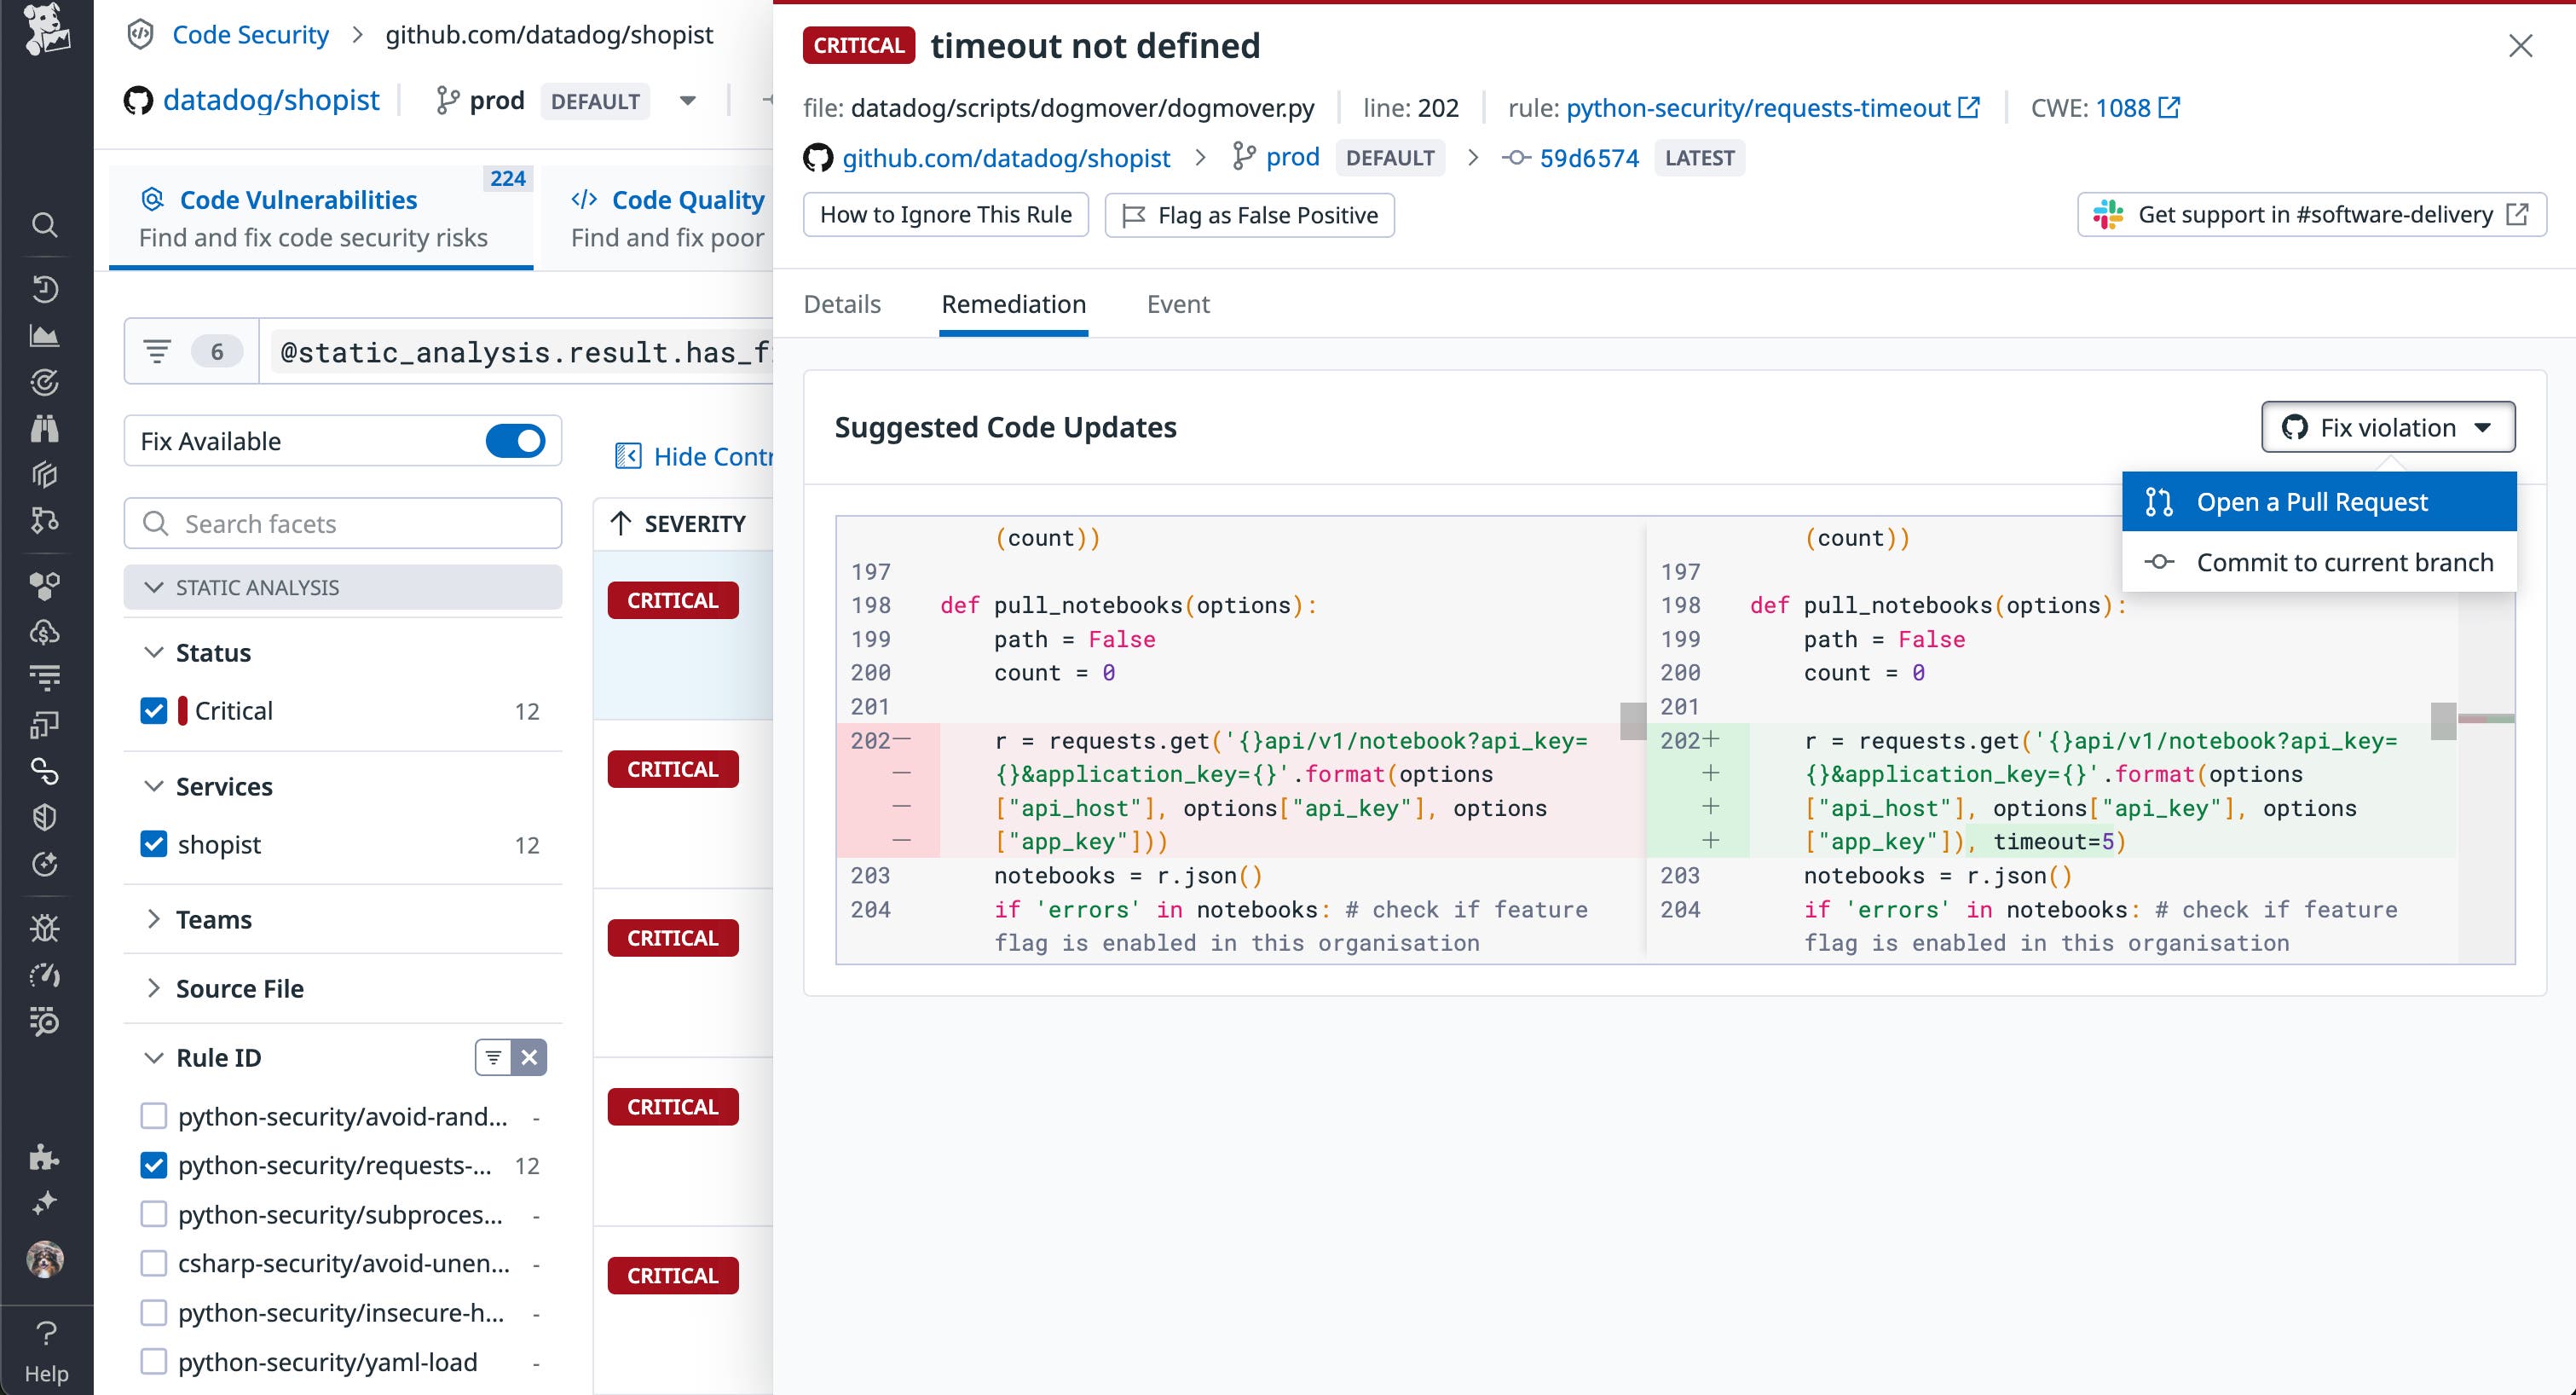Uncheck the Critical status filter
Screen dimensions: 2576x1395
tap(153, 710)
